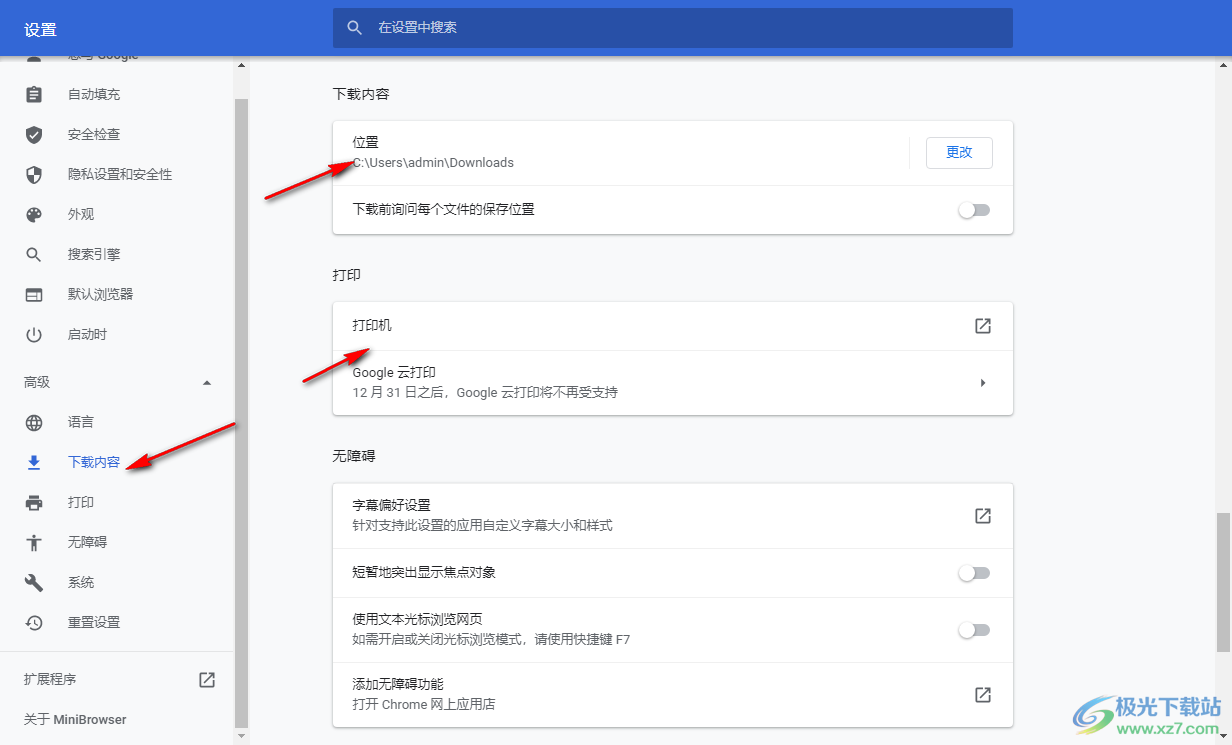Collapse the 高级 section
1232x745 pixels.
(207, 381)
